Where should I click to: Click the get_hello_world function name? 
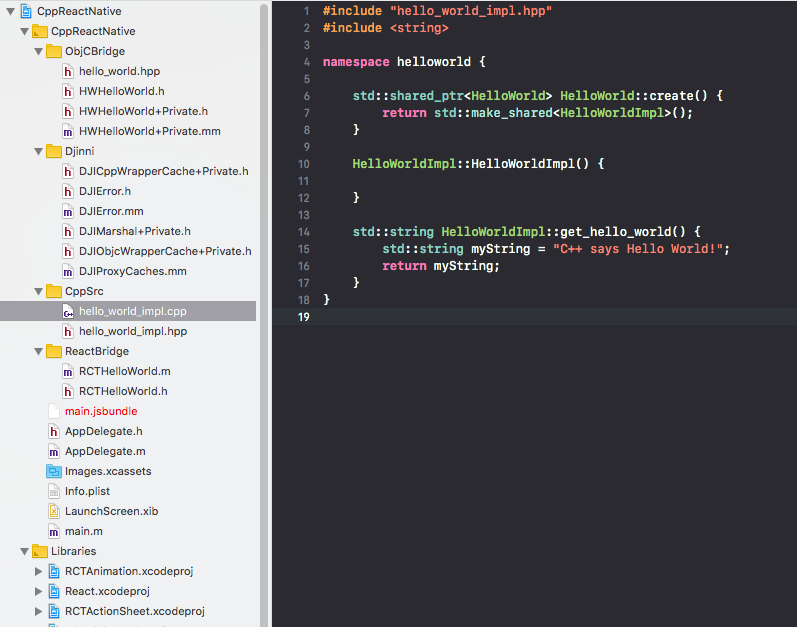[x=616, y=232]
